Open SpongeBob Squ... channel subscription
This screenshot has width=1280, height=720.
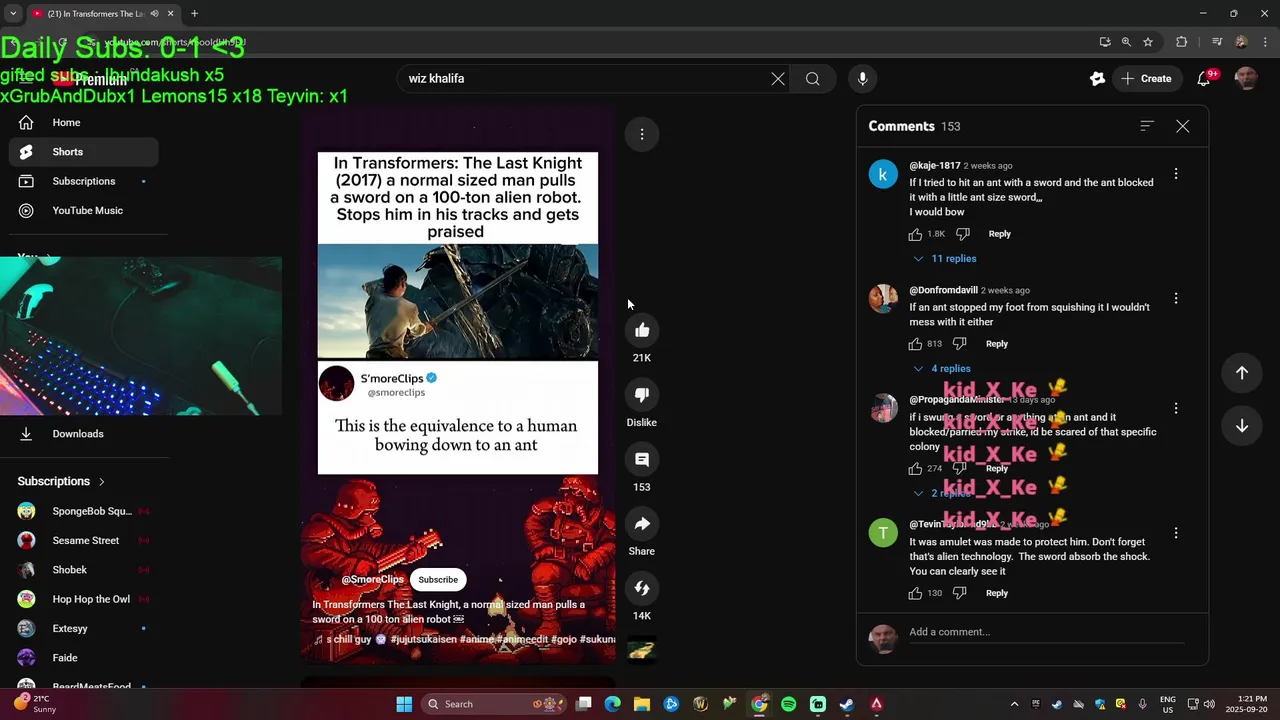(84, 511)
